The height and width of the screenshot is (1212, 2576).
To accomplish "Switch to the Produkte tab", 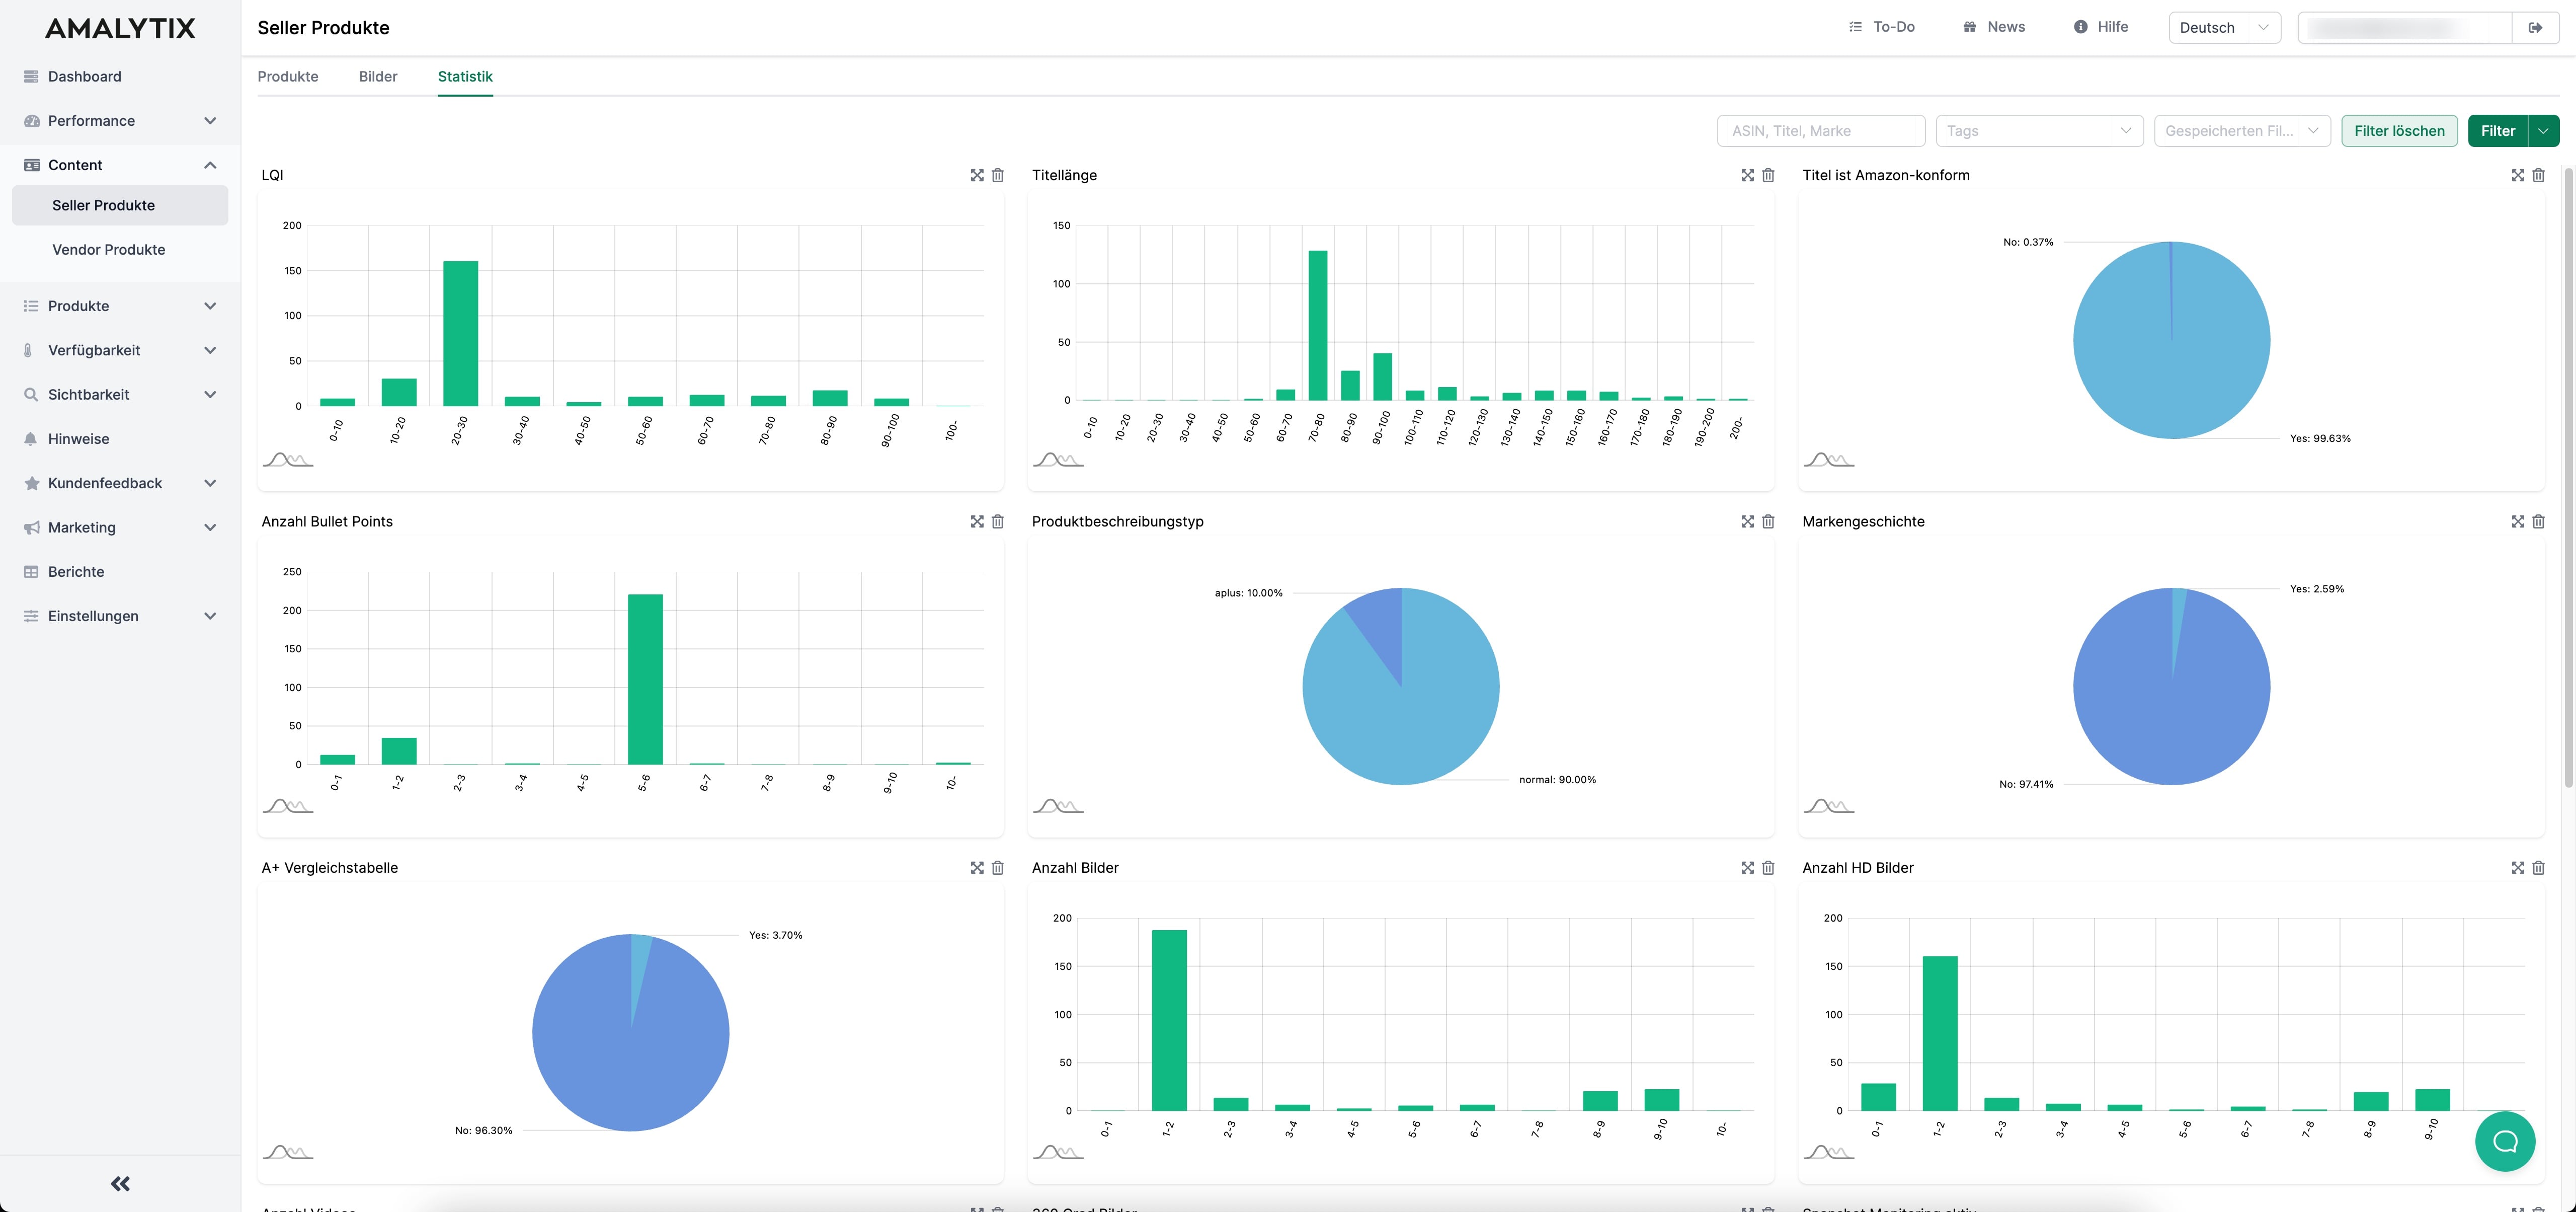I will click(x=288, y=77).
